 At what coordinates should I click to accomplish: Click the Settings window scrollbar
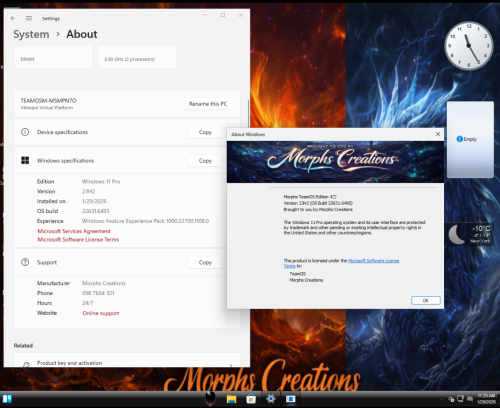pyautogui.click(x=248, y=115)
